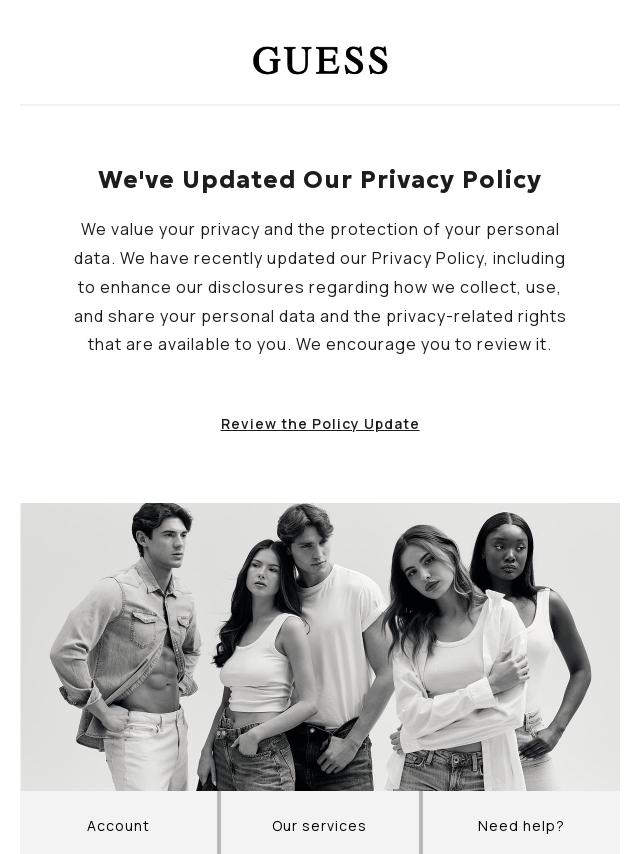Open the Account section

click(x=118, y=825)
